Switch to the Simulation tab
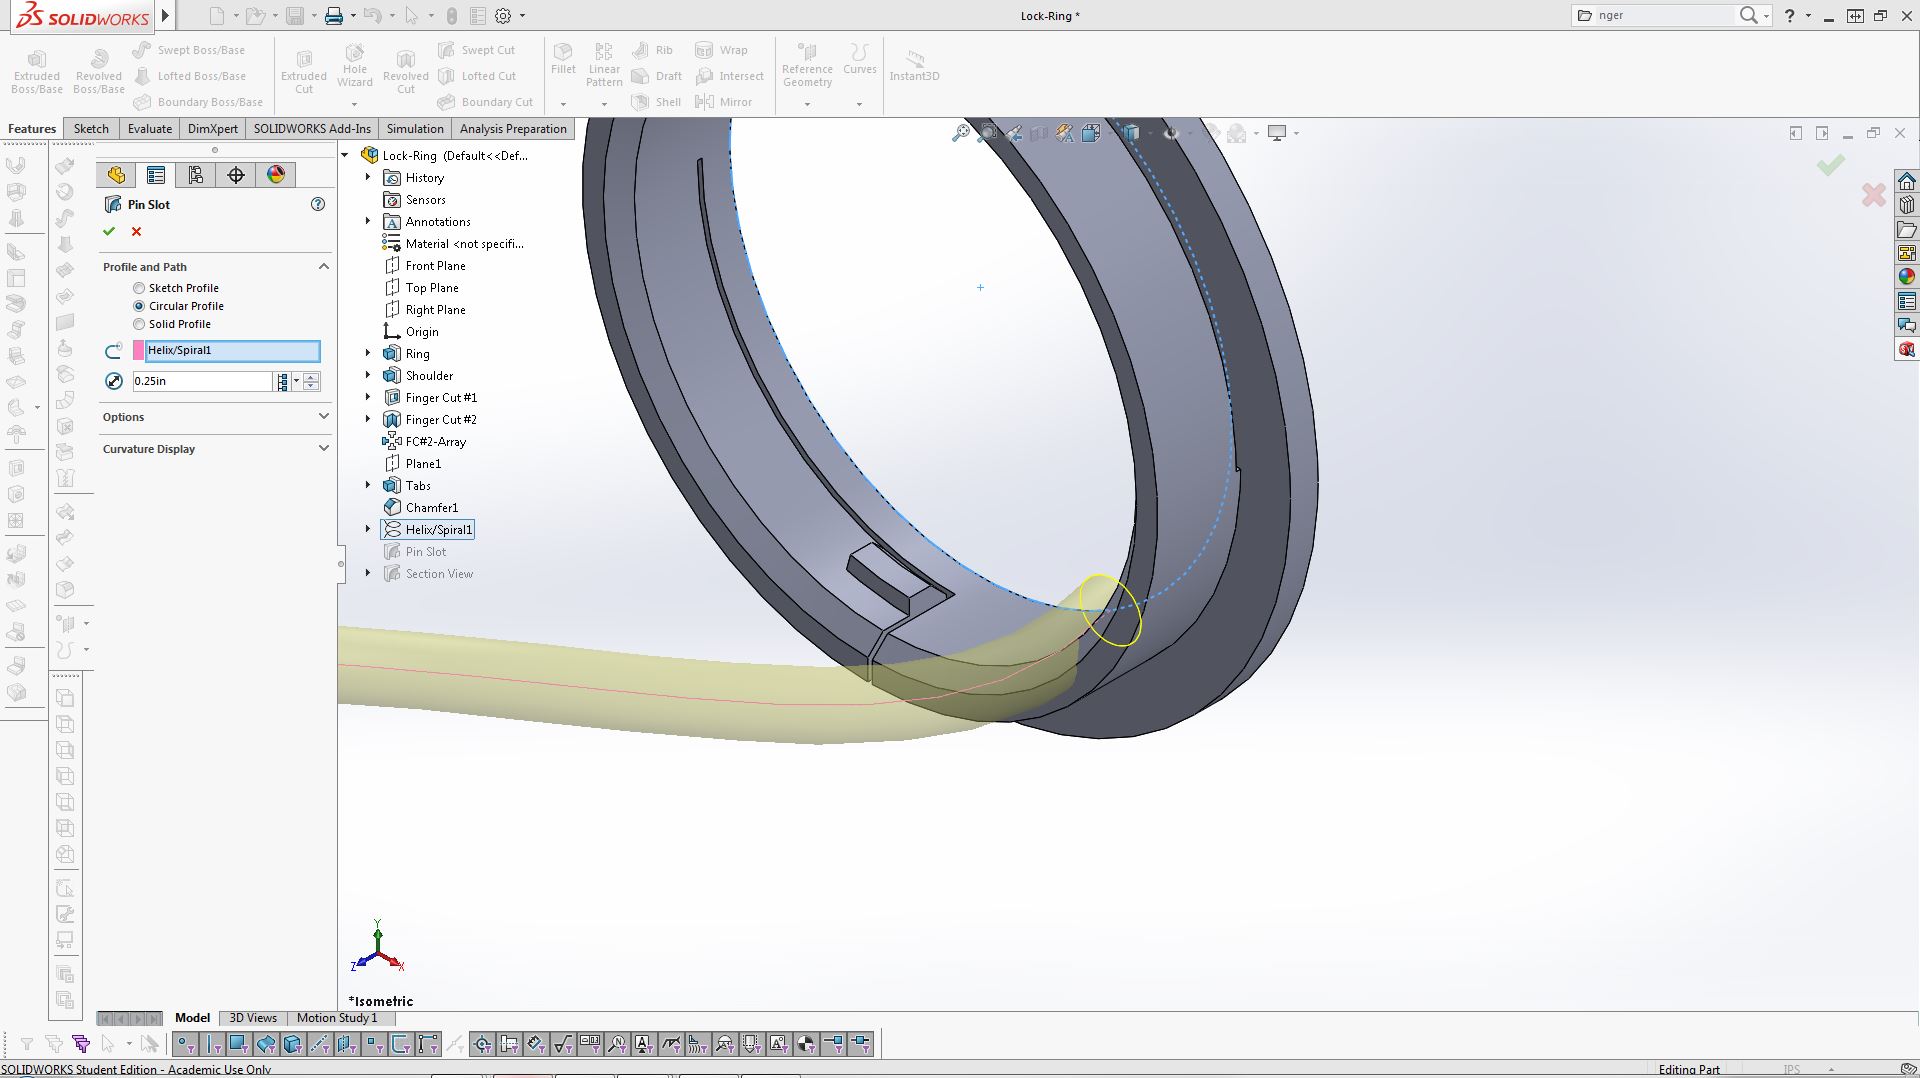This screenshot has height=1078, width=1920. 415,129
